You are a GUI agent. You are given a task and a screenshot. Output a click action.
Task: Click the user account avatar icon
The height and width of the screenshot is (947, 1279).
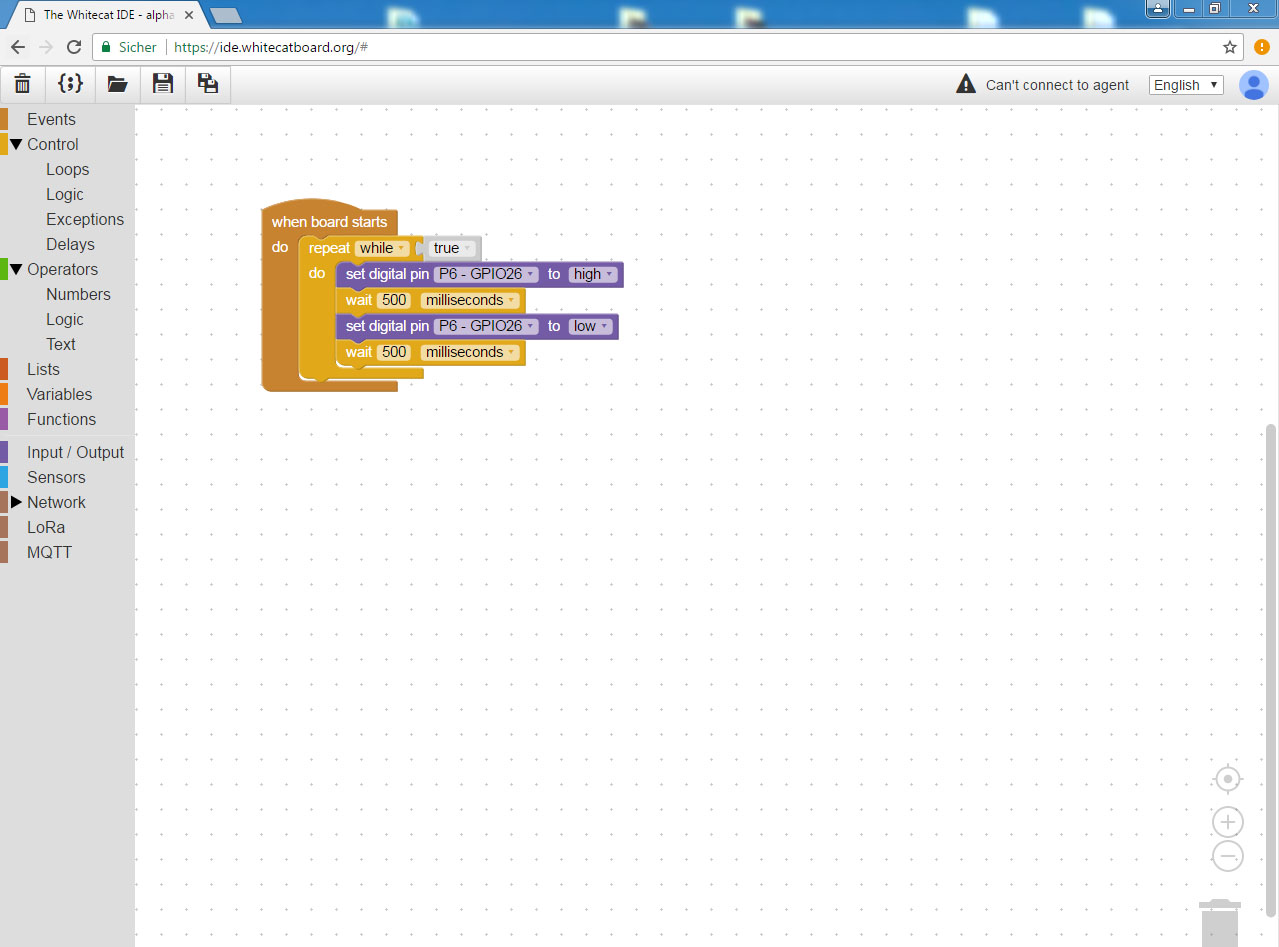(x=1253, y=85)
